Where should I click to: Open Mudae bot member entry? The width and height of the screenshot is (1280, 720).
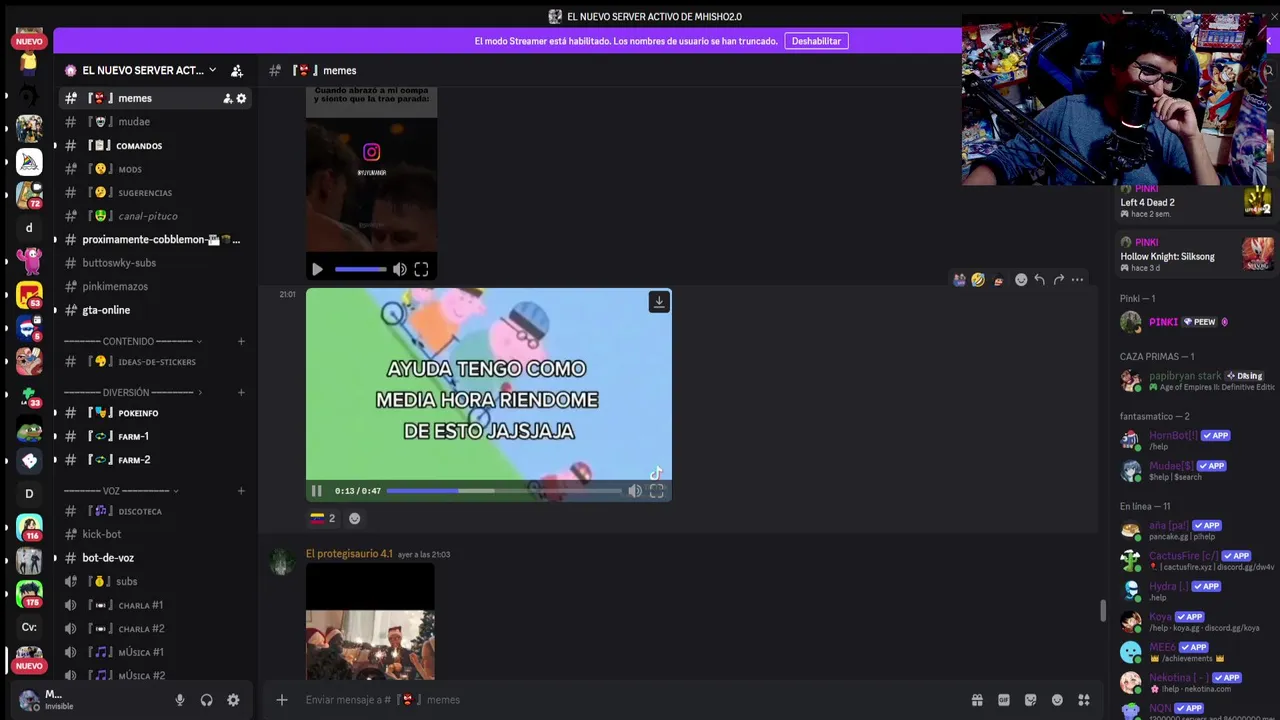click(x=1194, y=470)
